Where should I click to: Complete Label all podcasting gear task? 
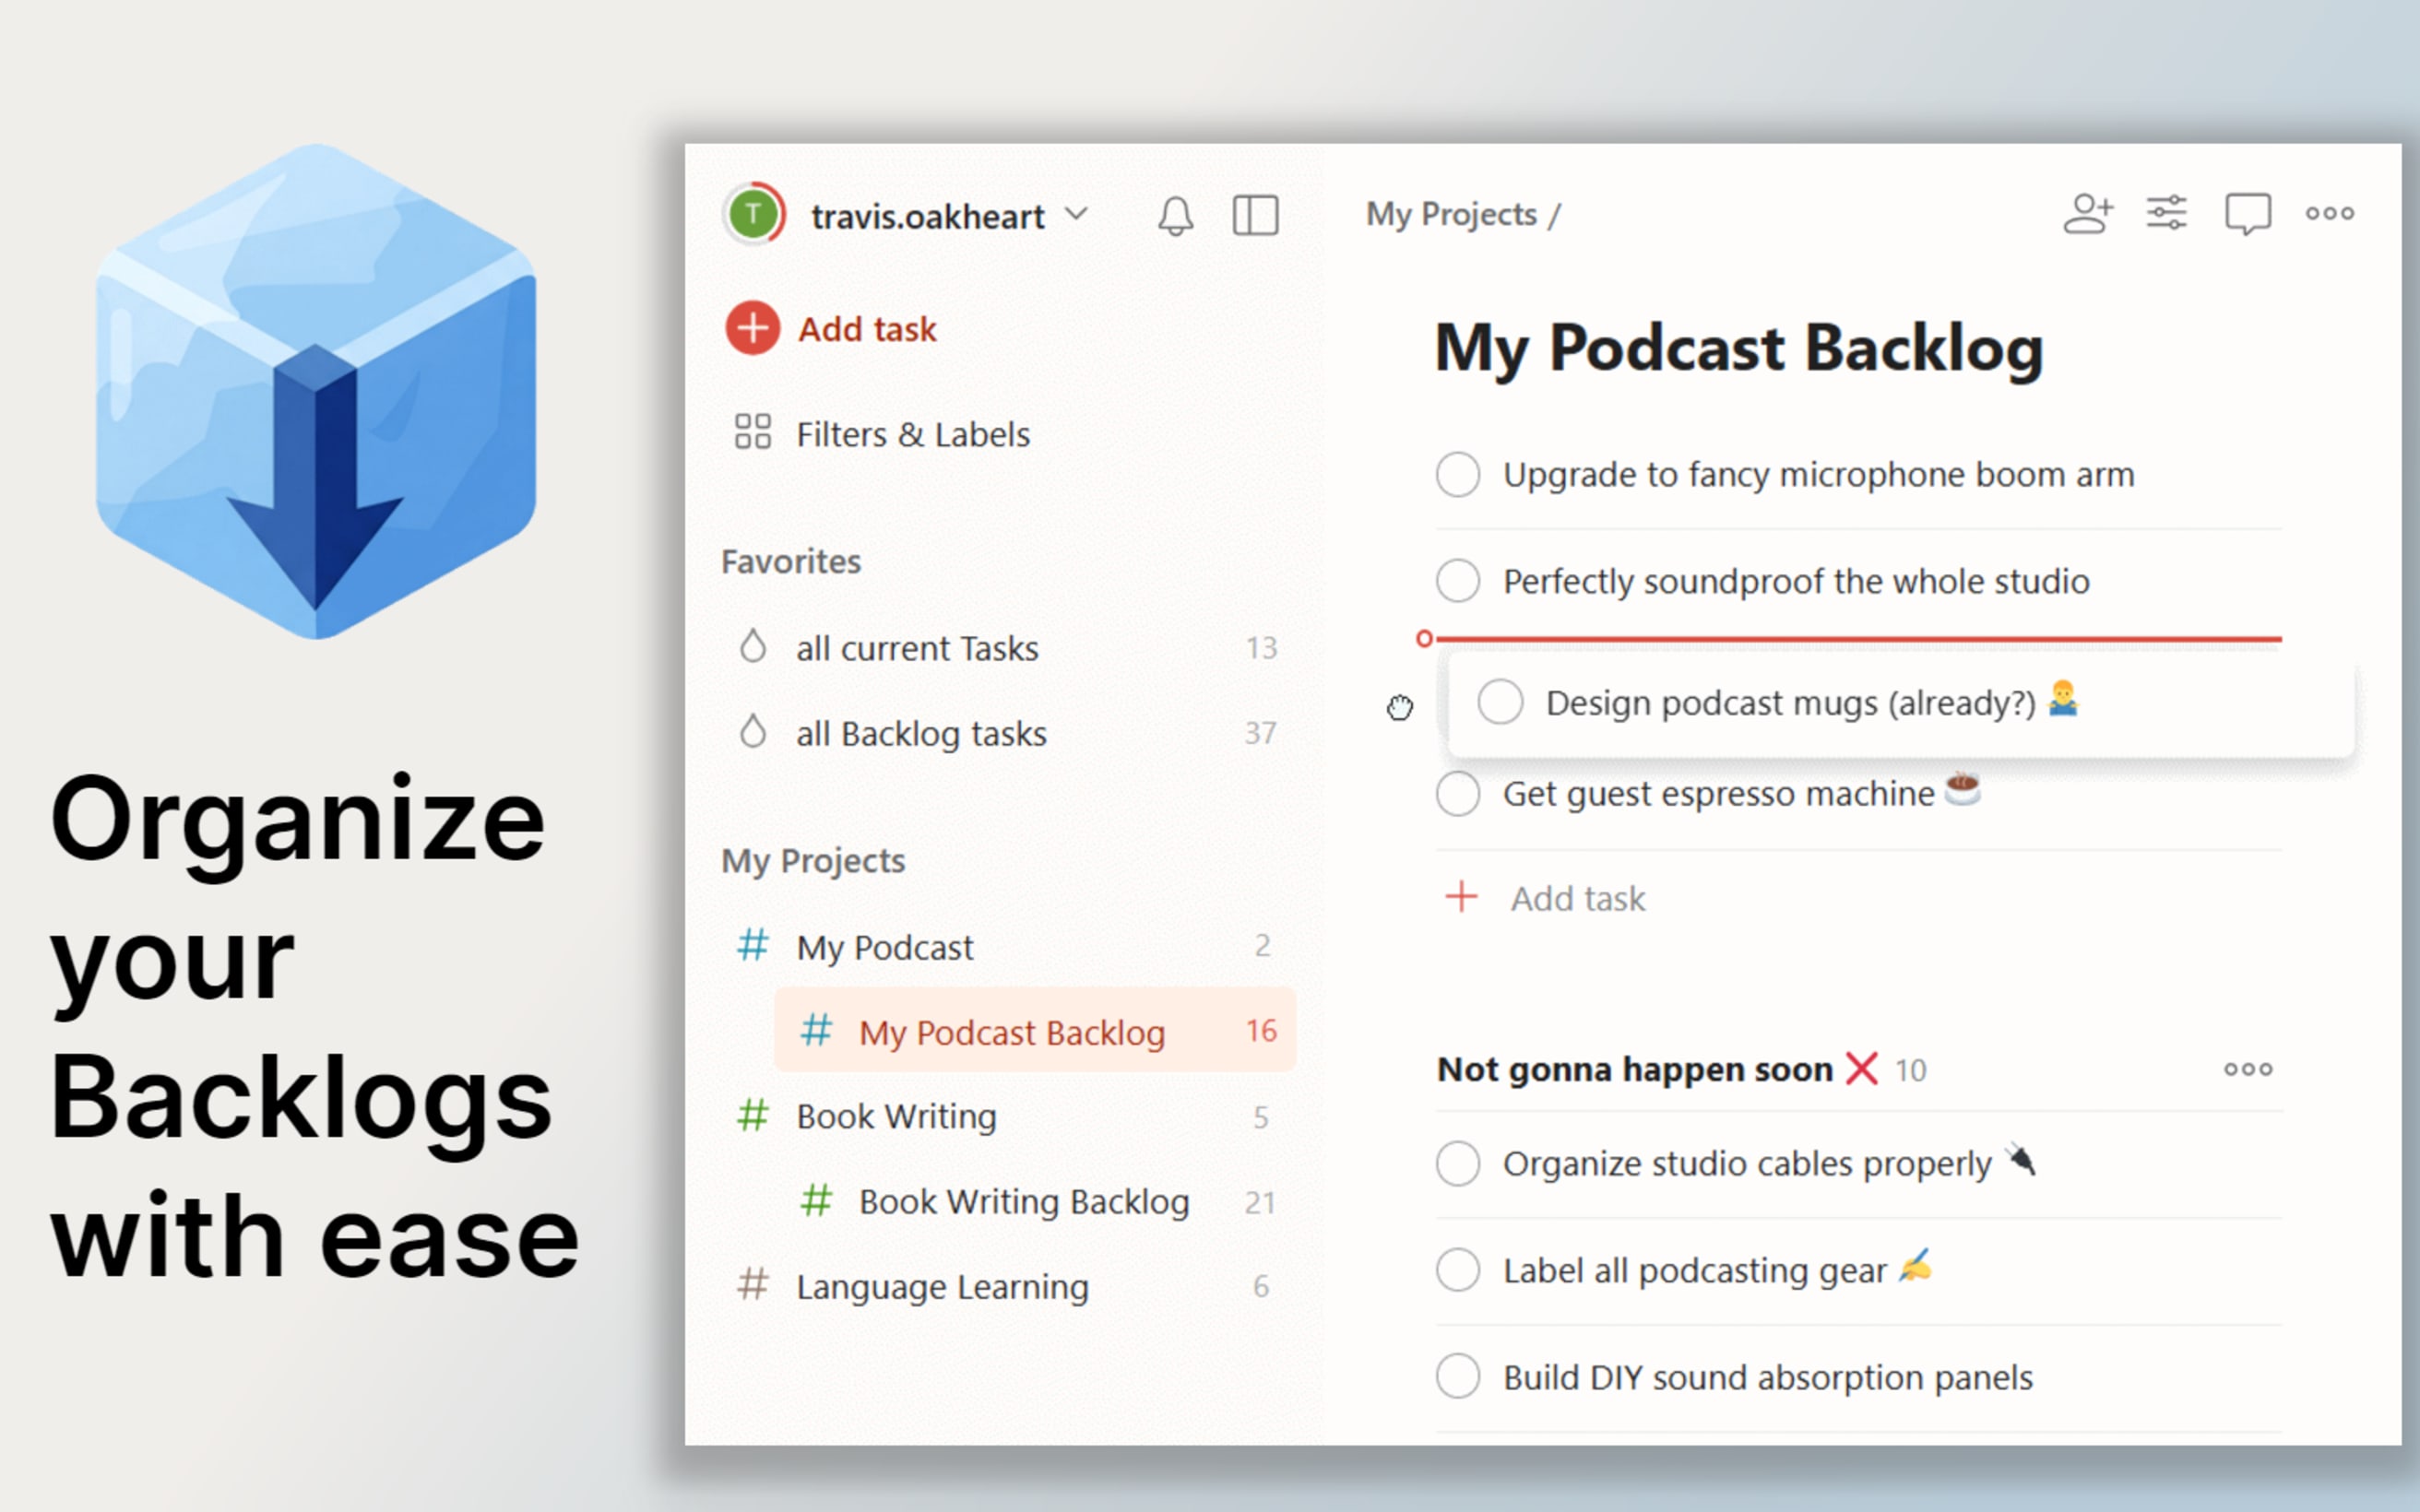[1458, 1270]
